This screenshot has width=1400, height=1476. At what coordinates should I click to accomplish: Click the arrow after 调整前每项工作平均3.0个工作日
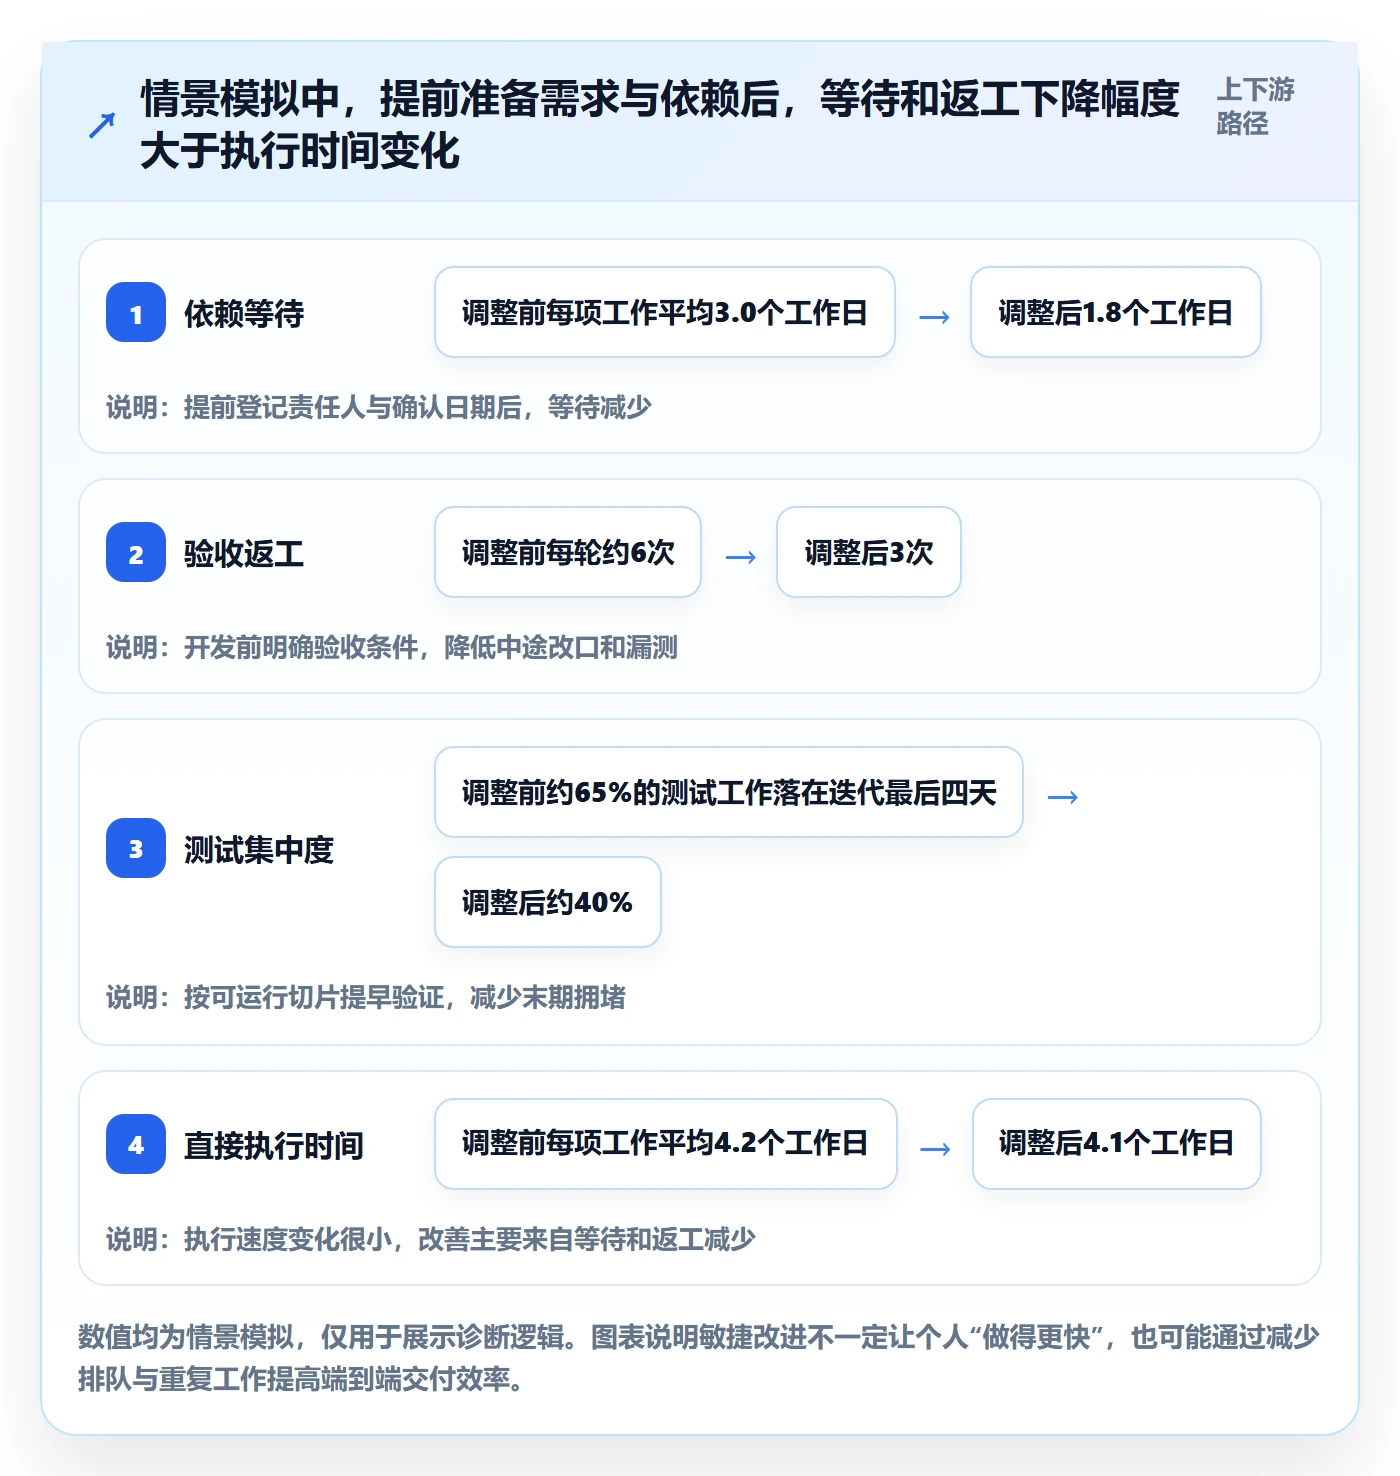coord(934,317)
